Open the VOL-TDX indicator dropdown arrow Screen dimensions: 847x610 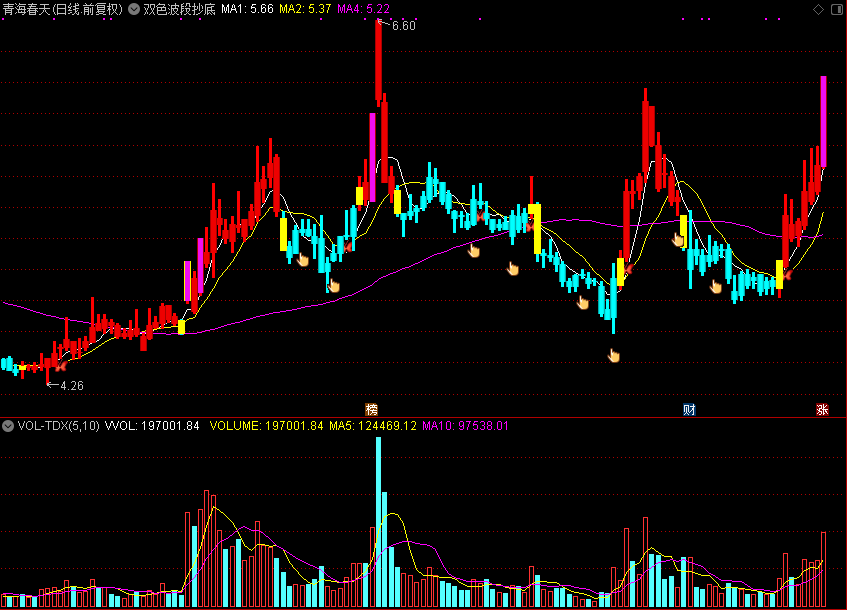pos(8,426)
